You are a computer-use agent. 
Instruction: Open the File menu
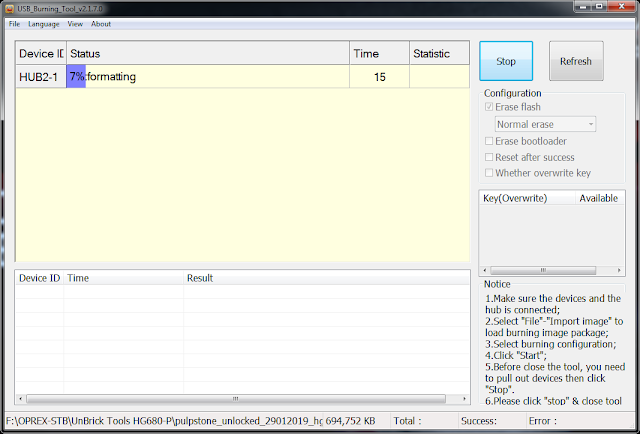14,23
